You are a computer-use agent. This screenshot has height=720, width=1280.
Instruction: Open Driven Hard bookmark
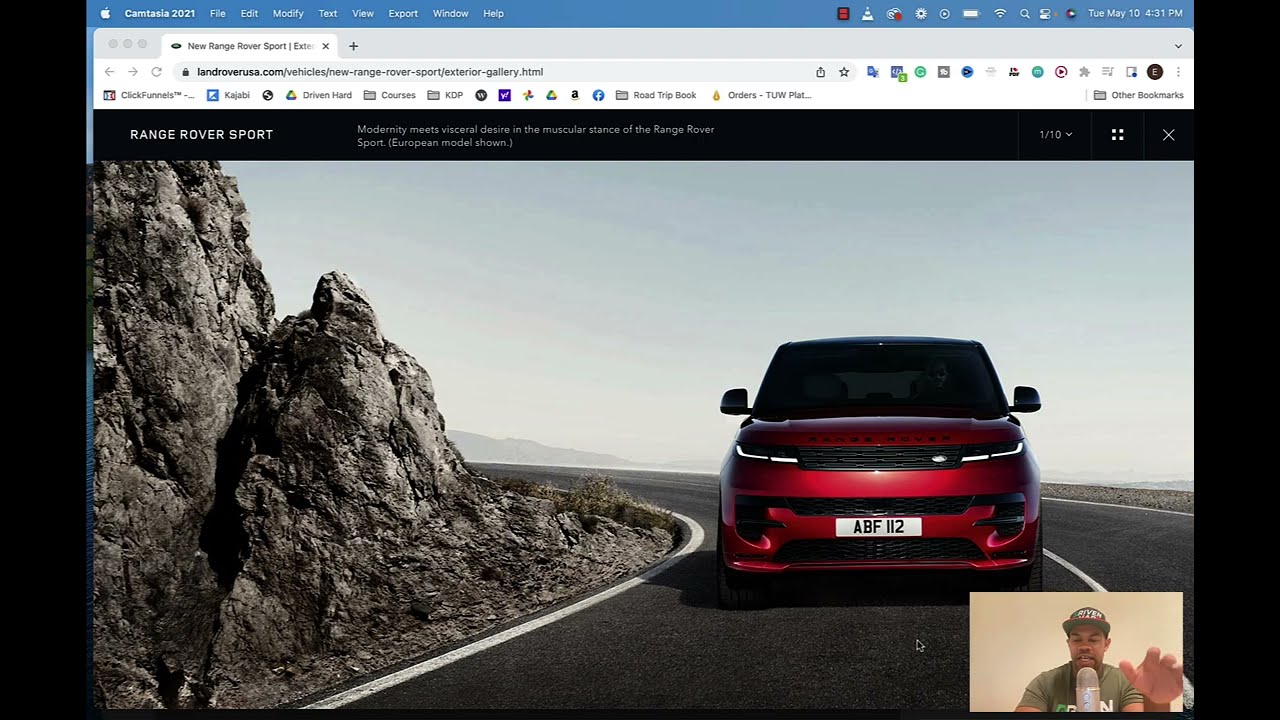(x=318, y=95)
